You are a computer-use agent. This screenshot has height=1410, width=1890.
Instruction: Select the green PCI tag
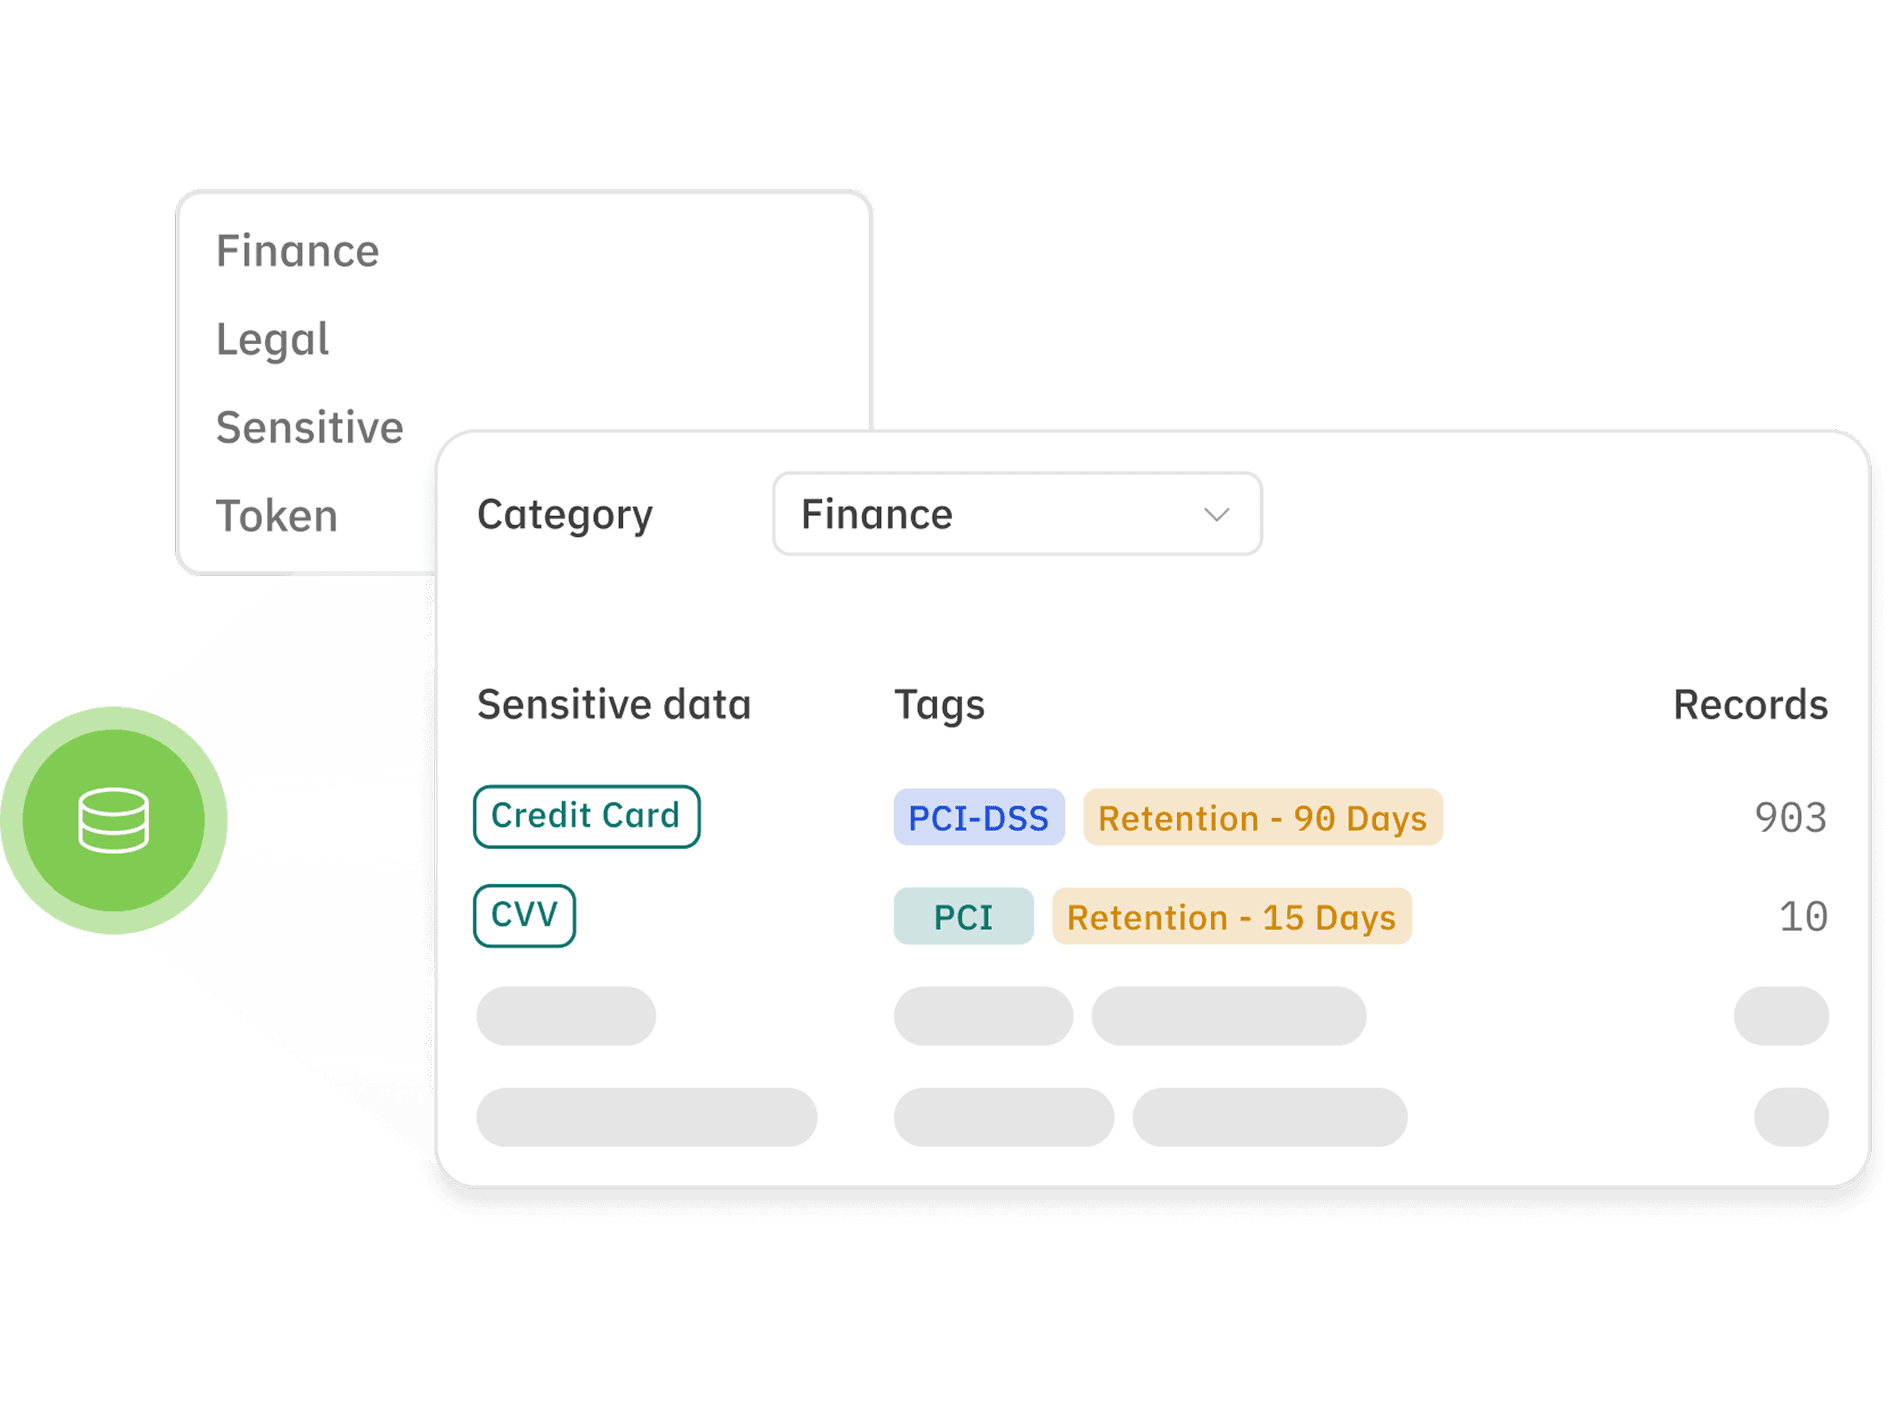(x=963, y=917)
